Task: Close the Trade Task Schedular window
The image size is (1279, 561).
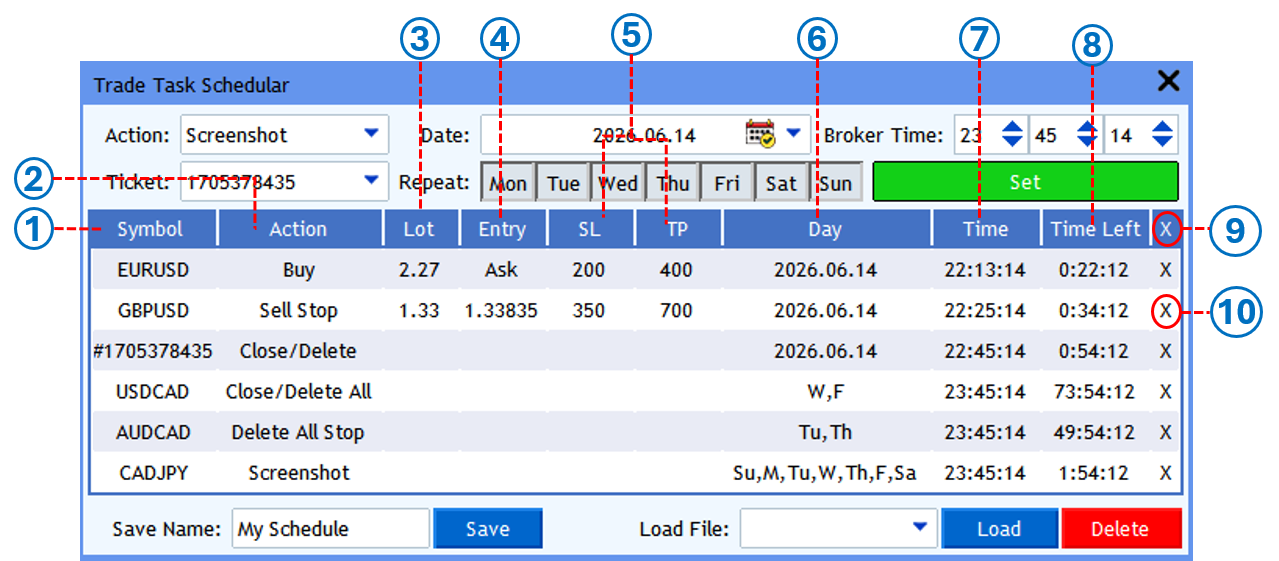Action: coord(1167,82)
